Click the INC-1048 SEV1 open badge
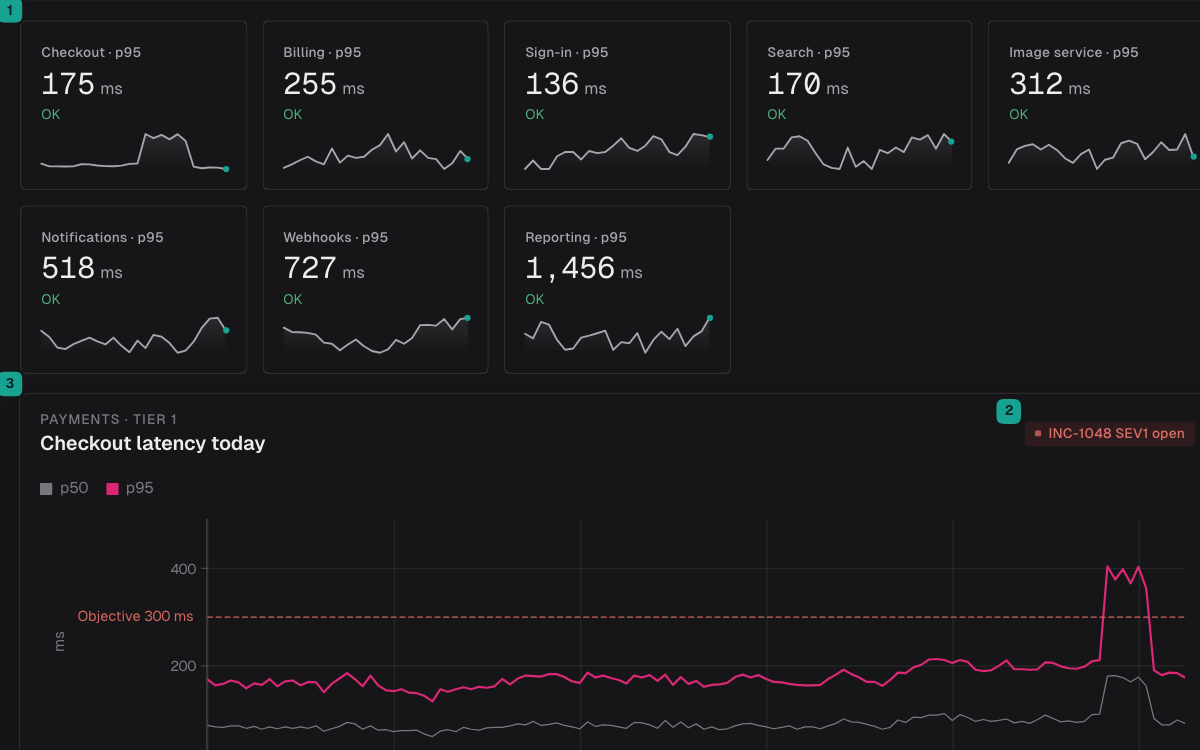This screenshot has width=1200, height=750. coord(1110,434)
